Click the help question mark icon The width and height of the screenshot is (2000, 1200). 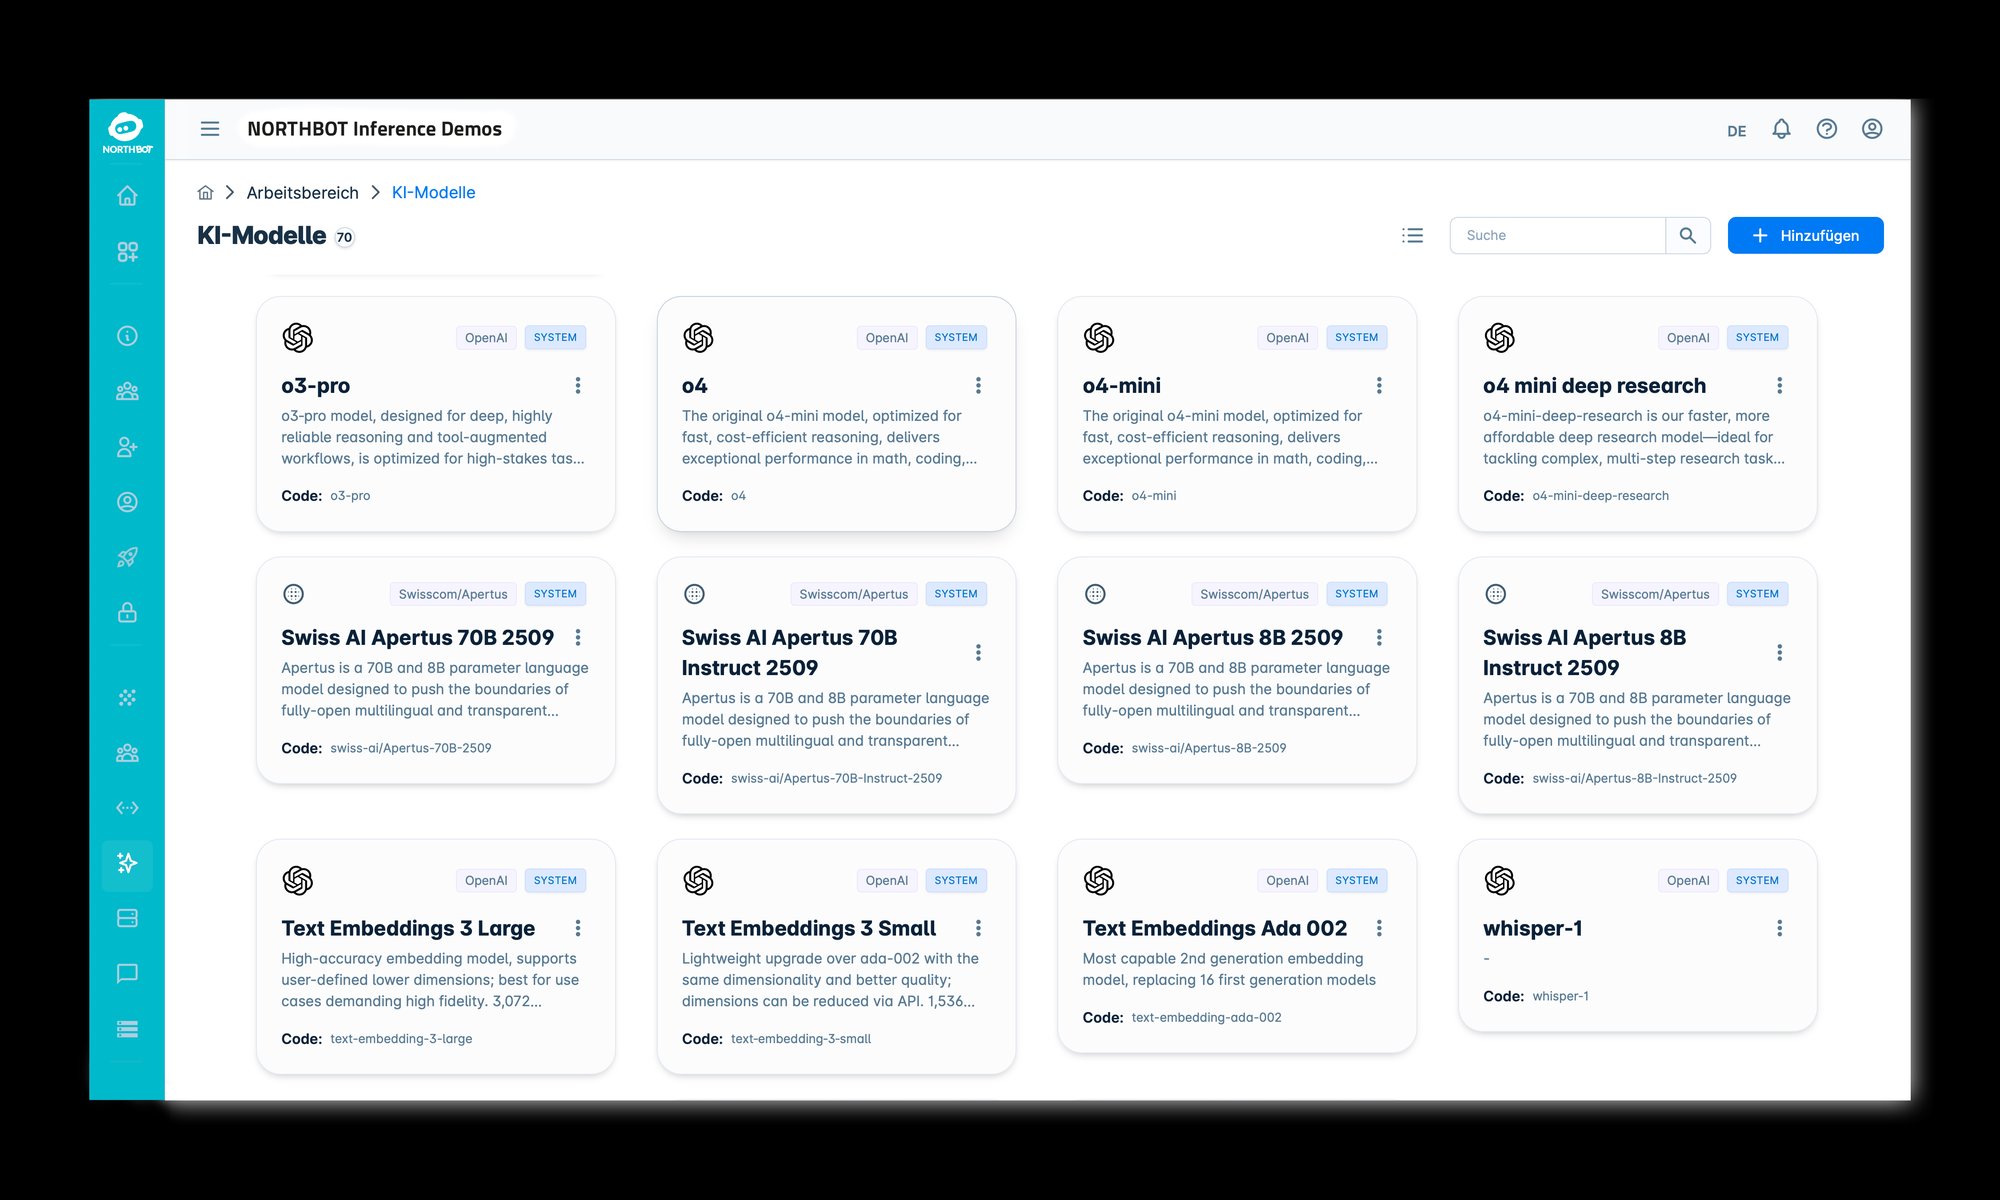pyautogui.click(x=1826, y=128)
